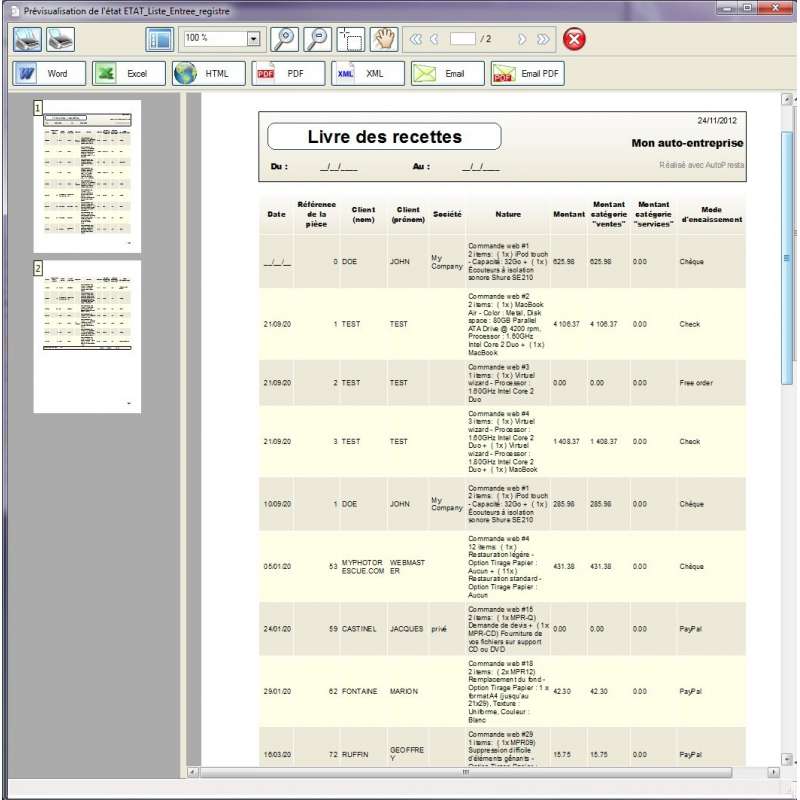
Task: Go to the next page
Action: pyautogui.click(x=521, y=39)
